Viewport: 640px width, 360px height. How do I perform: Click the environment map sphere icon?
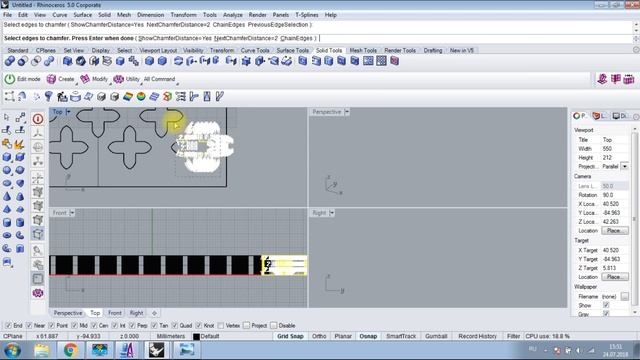(141, 97)
